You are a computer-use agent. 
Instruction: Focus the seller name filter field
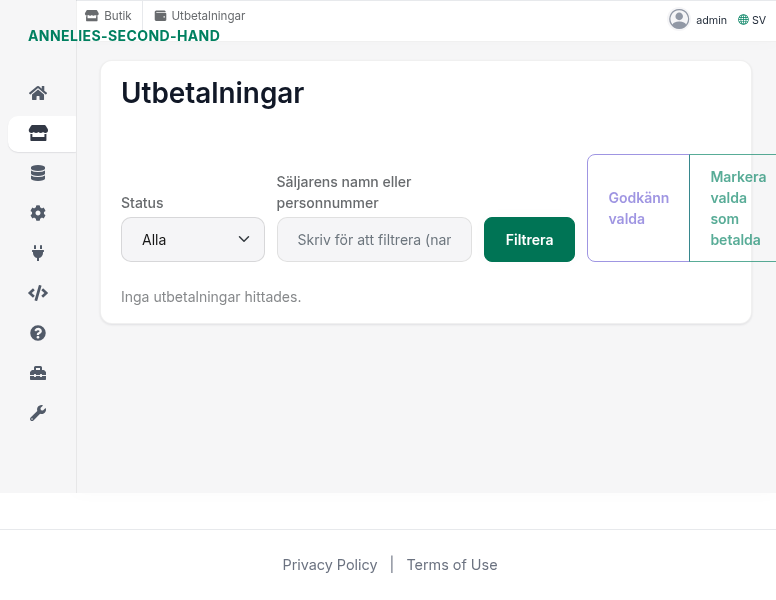point(374,240)
